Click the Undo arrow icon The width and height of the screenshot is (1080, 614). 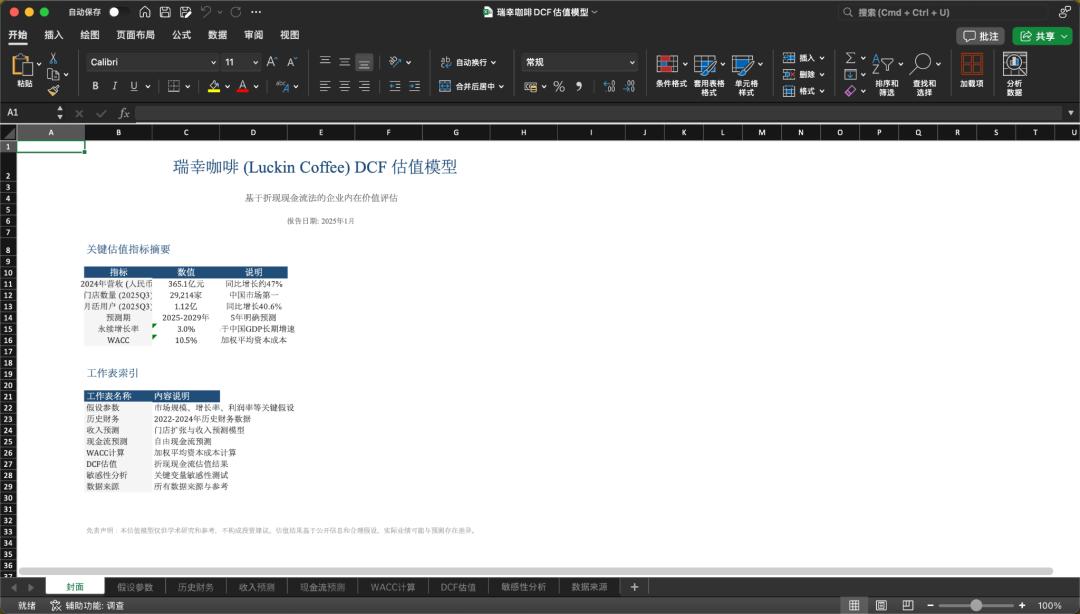[x=206, y=12]
